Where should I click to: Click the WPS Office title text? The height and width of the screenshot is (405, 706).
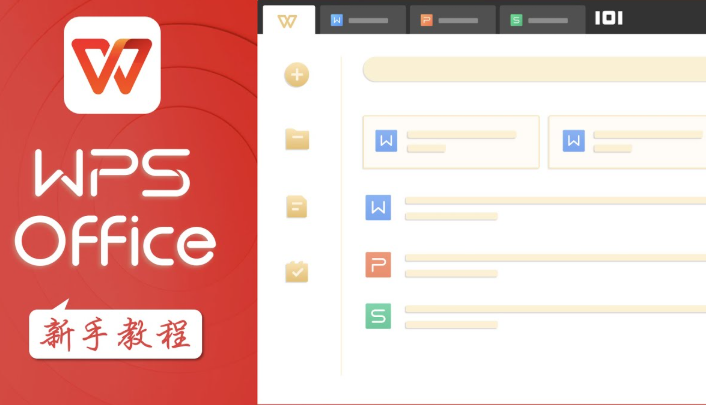[113, 211]
